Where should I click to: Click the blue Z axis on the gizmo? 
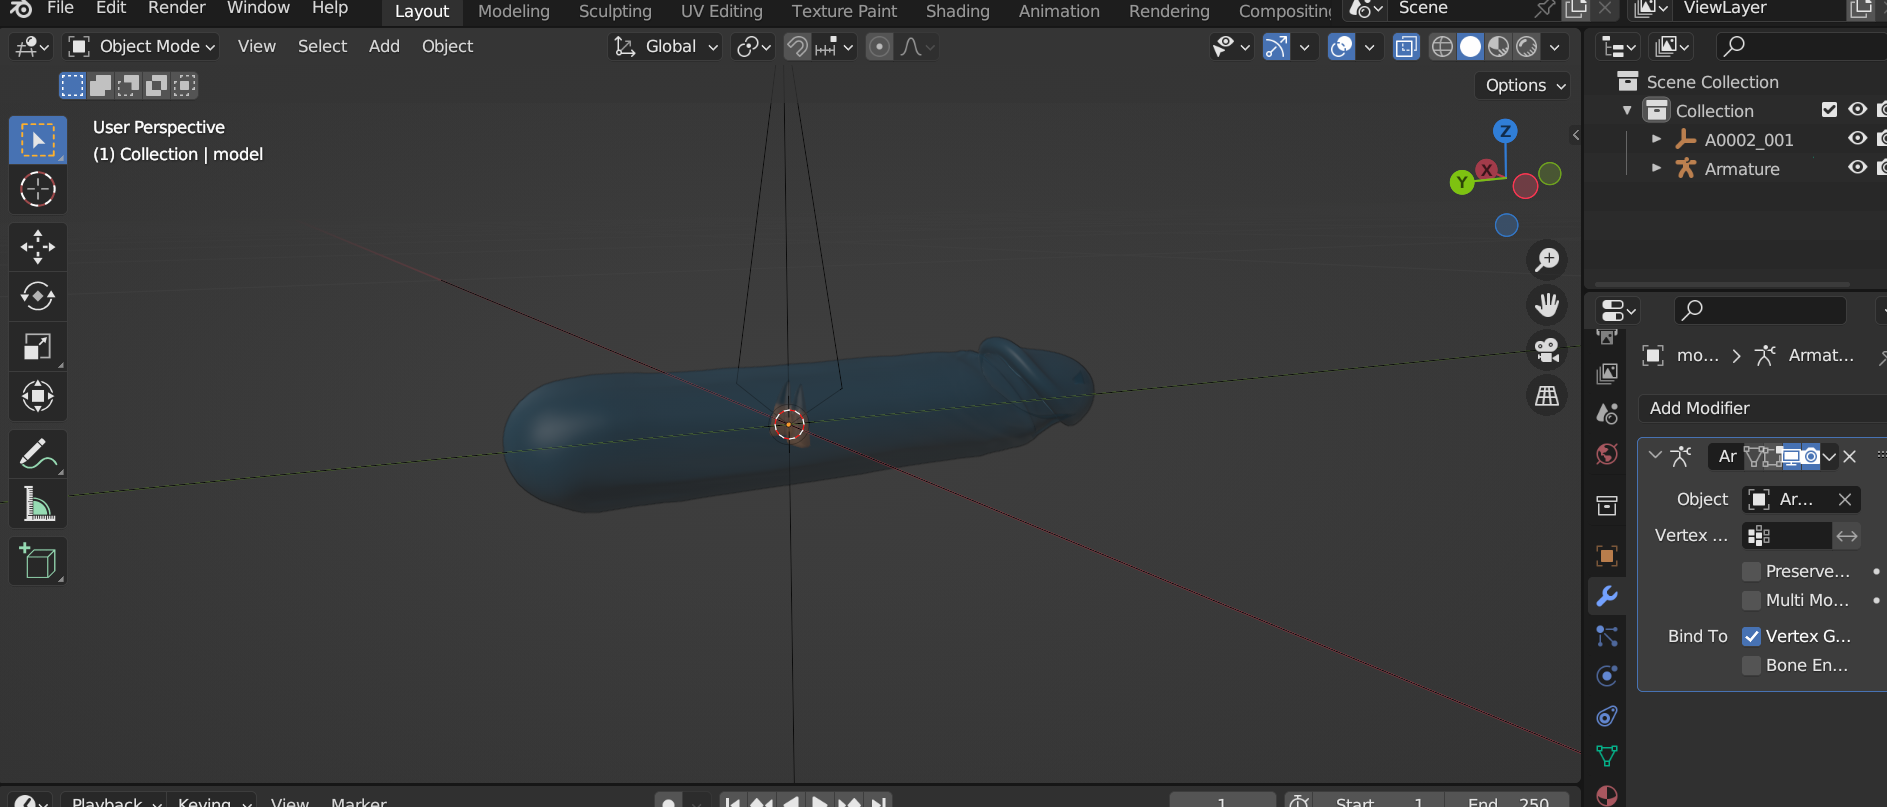1505,131
